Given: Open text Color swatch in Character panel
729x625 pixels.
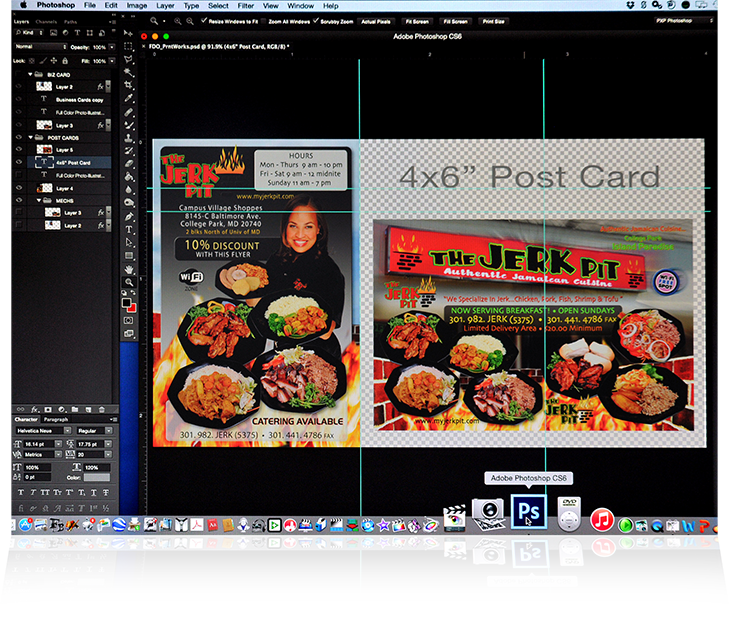Looking at the screenshot, I should [97, 478].
